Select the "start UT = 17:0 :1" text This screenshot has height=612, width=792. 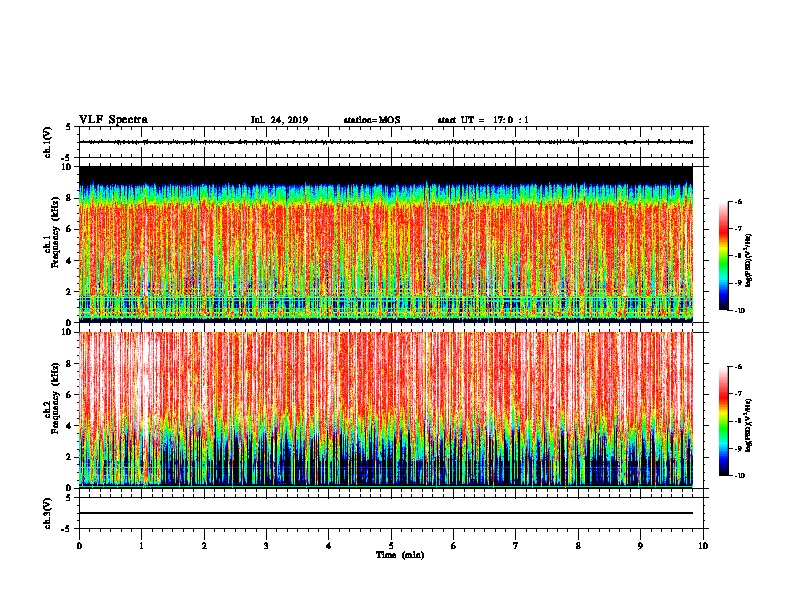(483, 120)
